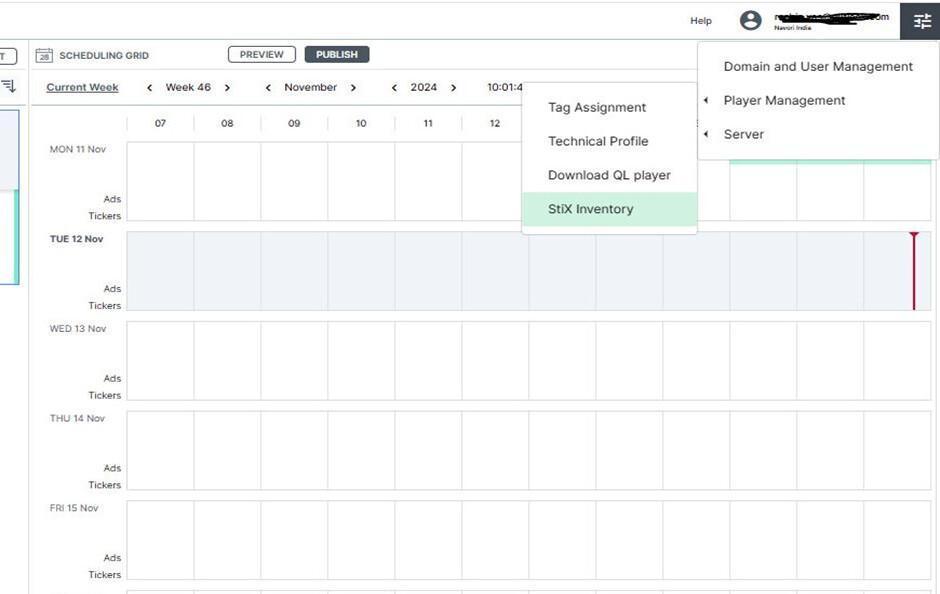Select Player Management menu item
The image size is (940, 594).
tap(784, 100)
